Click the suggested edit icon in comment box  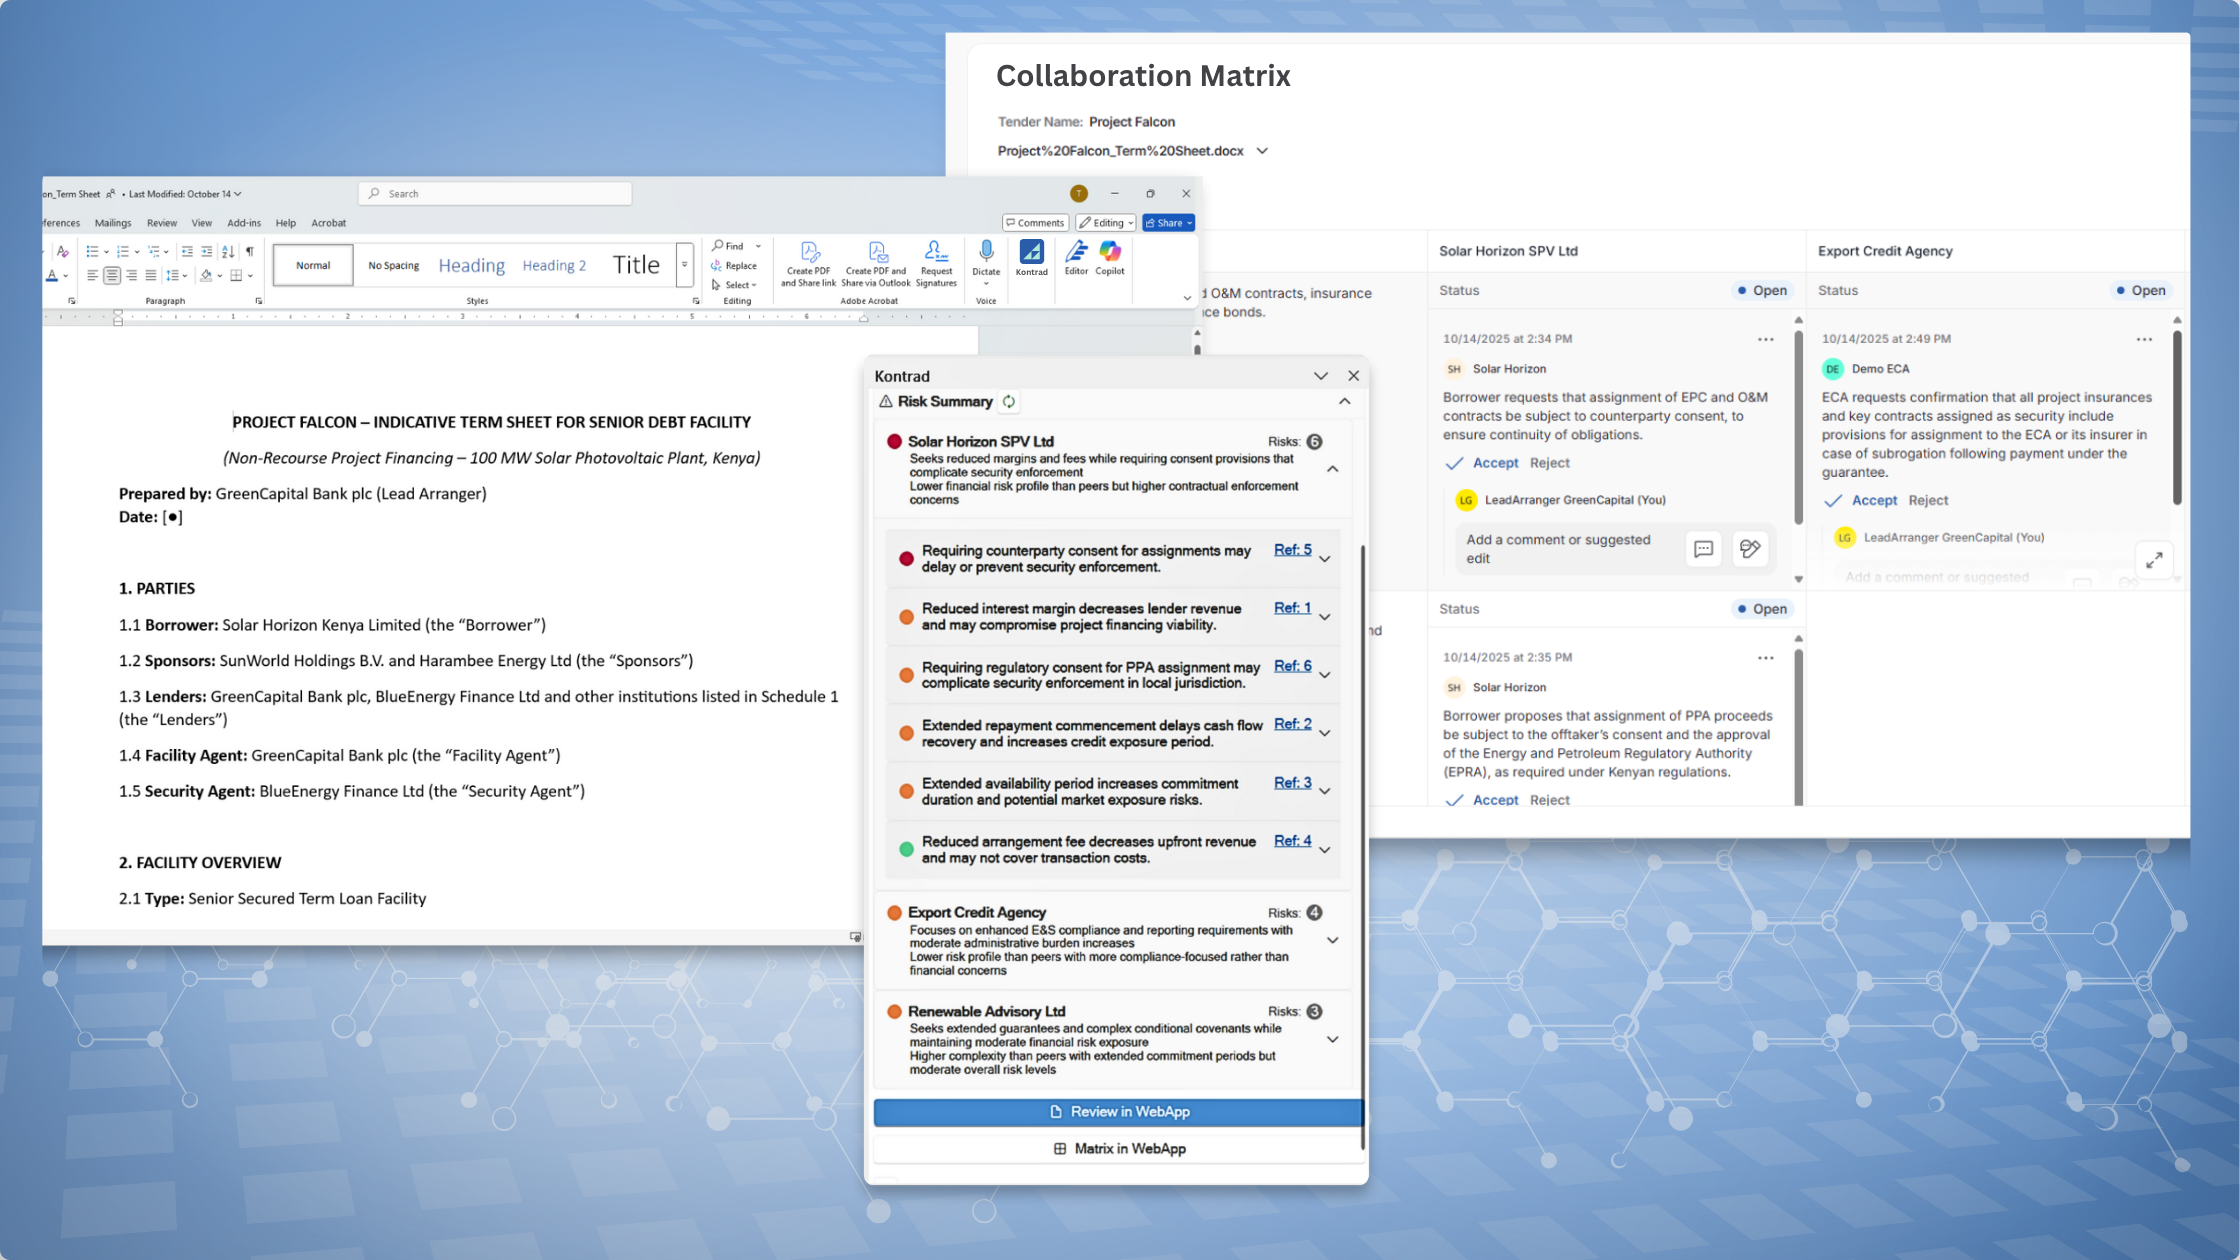(x=1750, y=548)
